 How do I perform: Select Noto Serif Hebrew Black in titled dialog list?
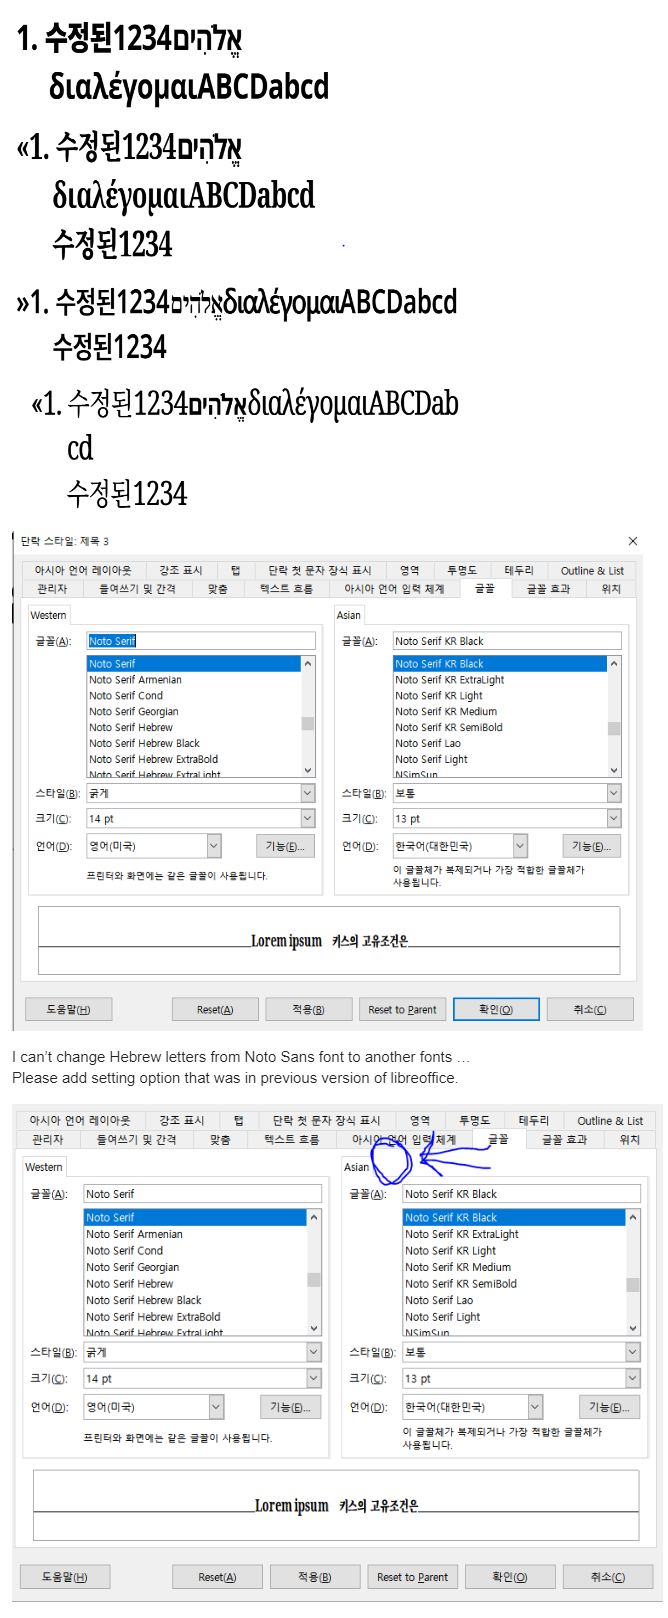click(x=144, y=743)
